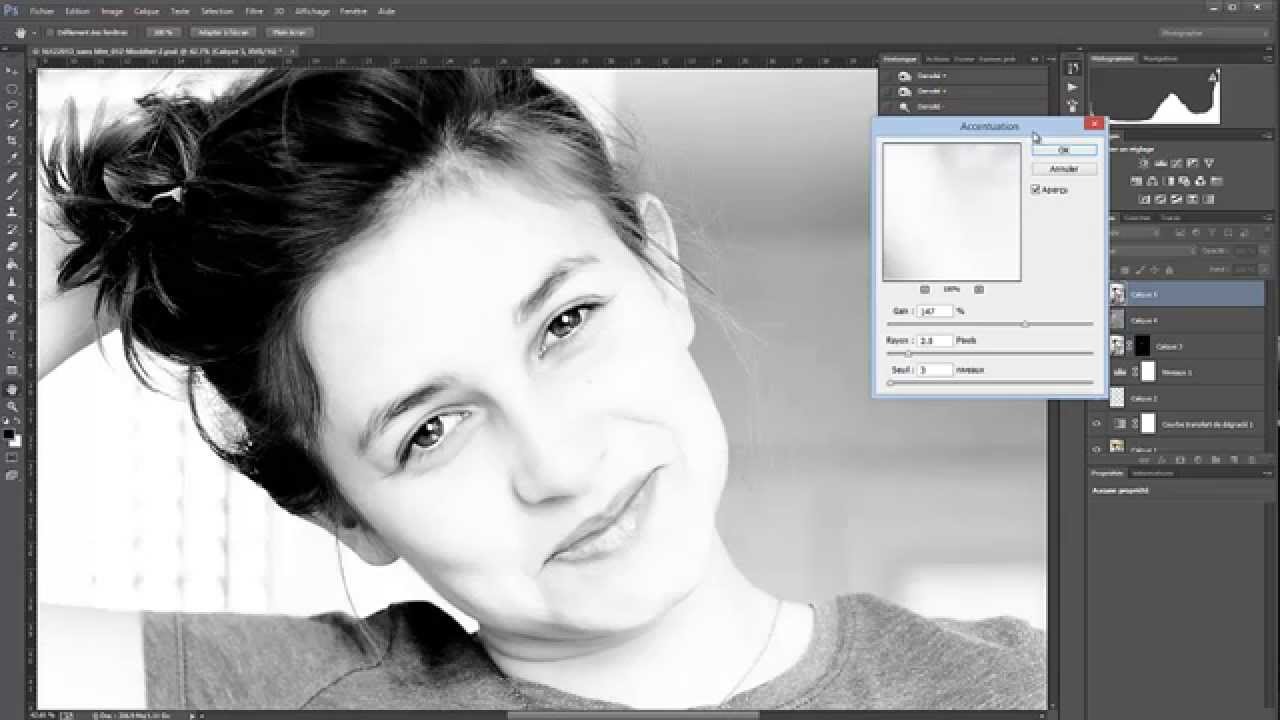Click the Adapter à l'écran button
1280x720 pixels.
tap(224, 32)
